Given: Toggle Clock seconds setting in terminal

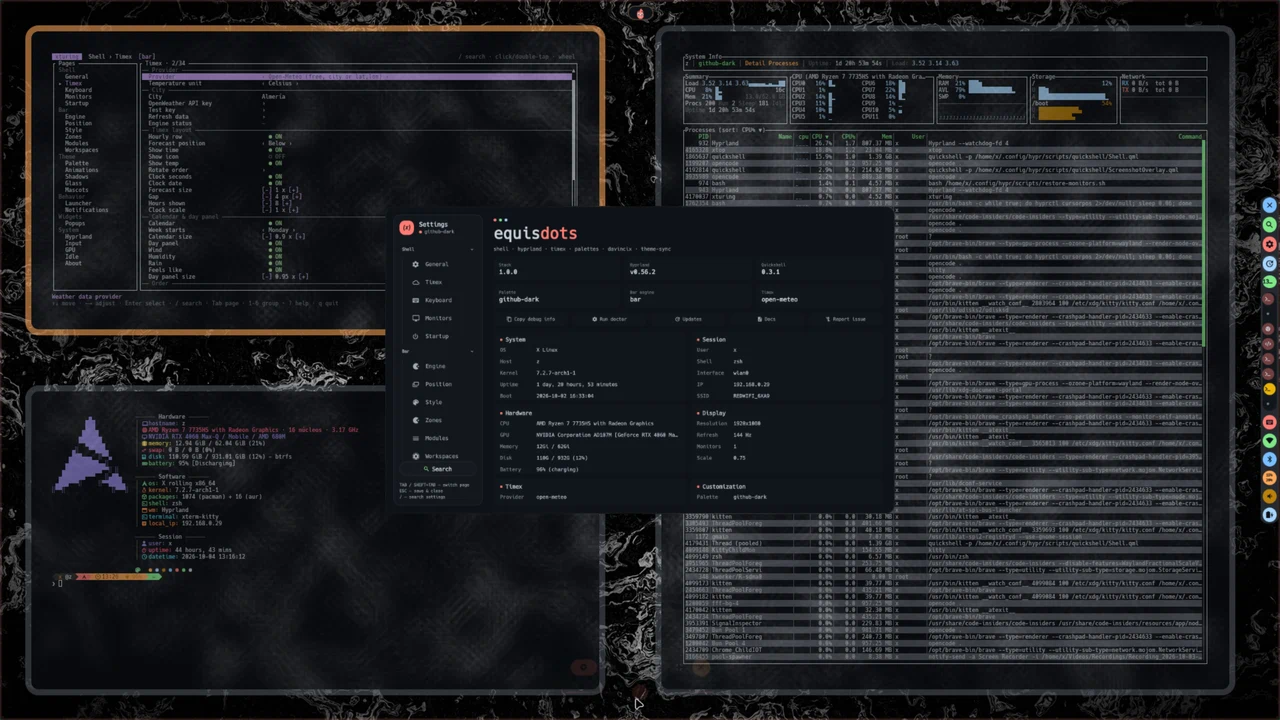Looking at the screenshot, I should pyautogui.click(x=275, y=177).
